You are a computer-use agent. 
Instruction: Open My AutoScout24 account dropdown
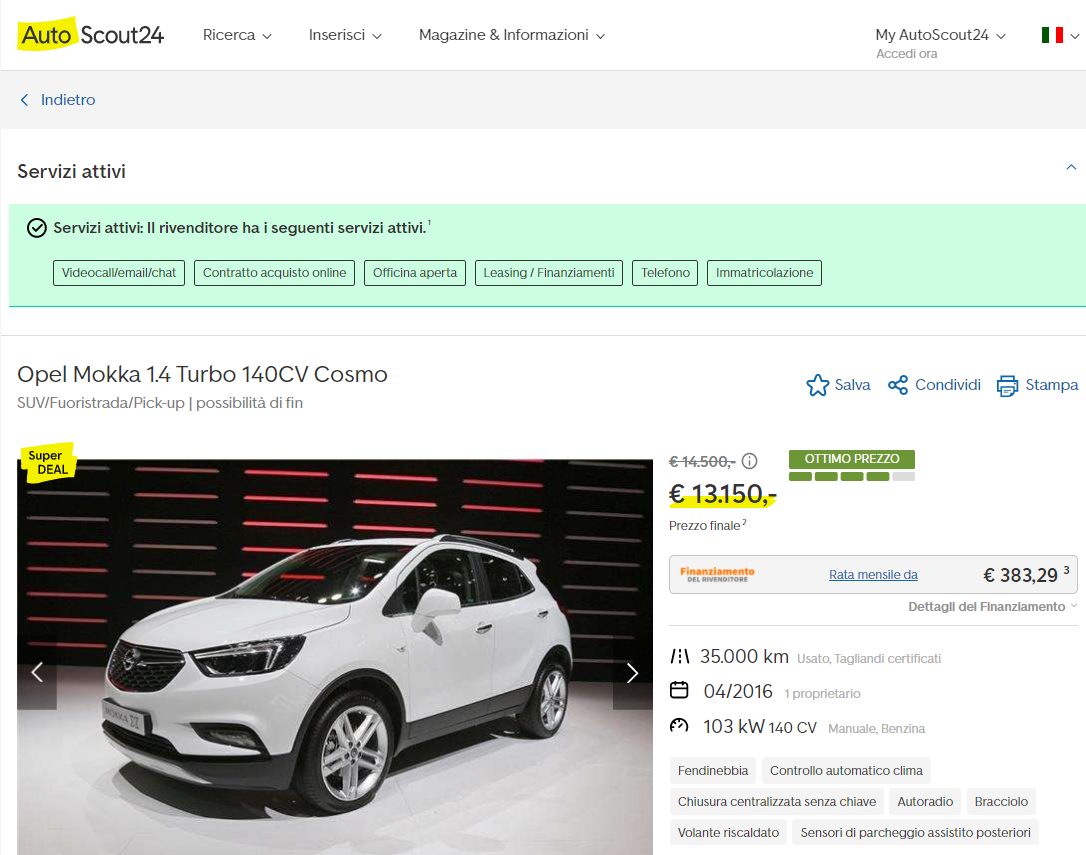coord(941,35)
